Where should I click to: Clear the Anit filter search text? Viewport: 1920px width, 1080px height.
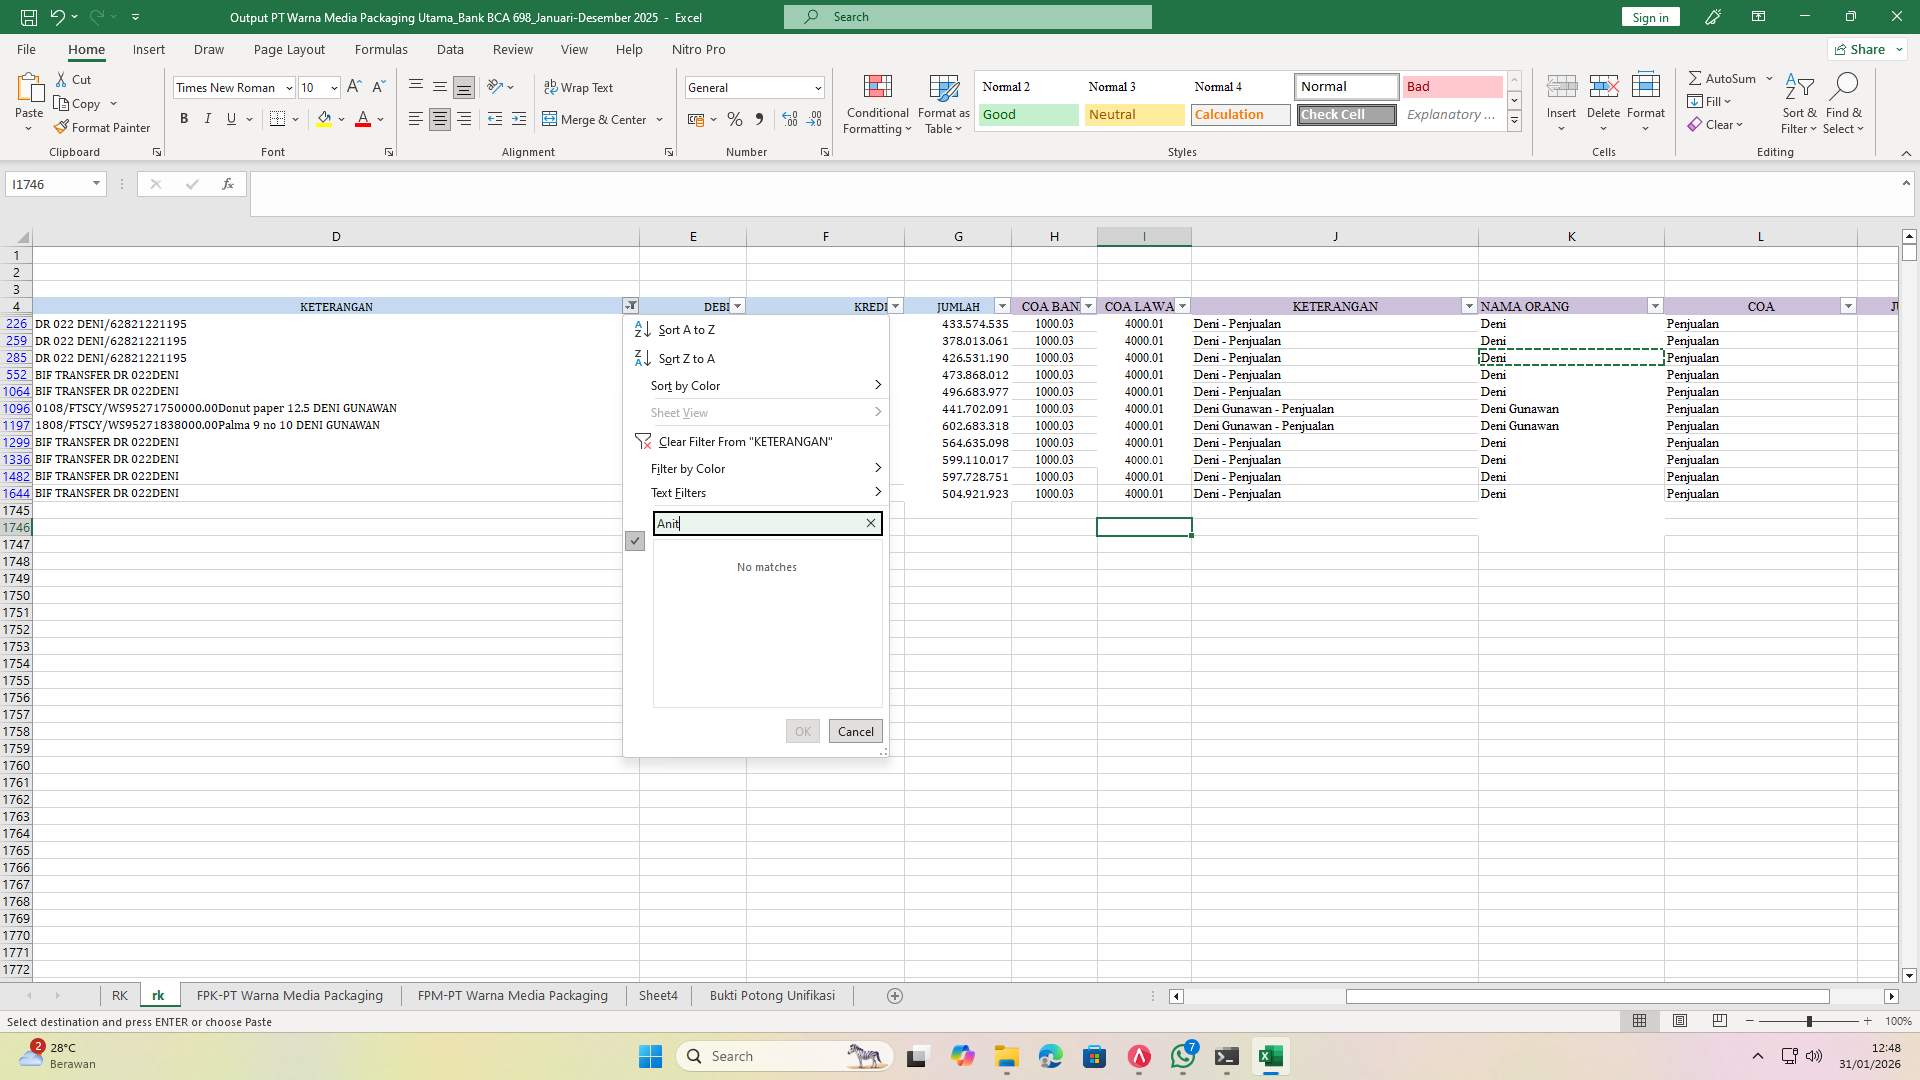tap(869, 523)
